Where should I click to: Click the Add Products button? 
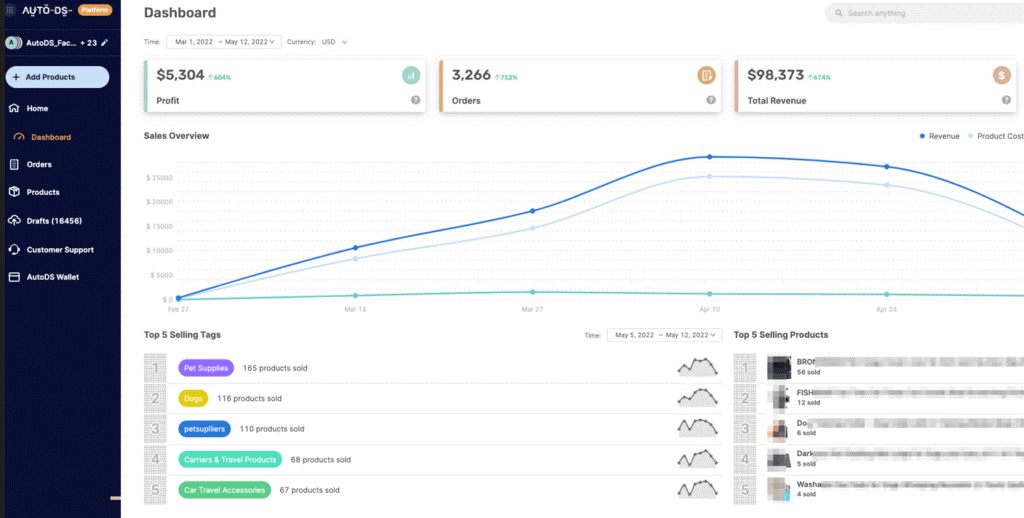tap(57, 77)
